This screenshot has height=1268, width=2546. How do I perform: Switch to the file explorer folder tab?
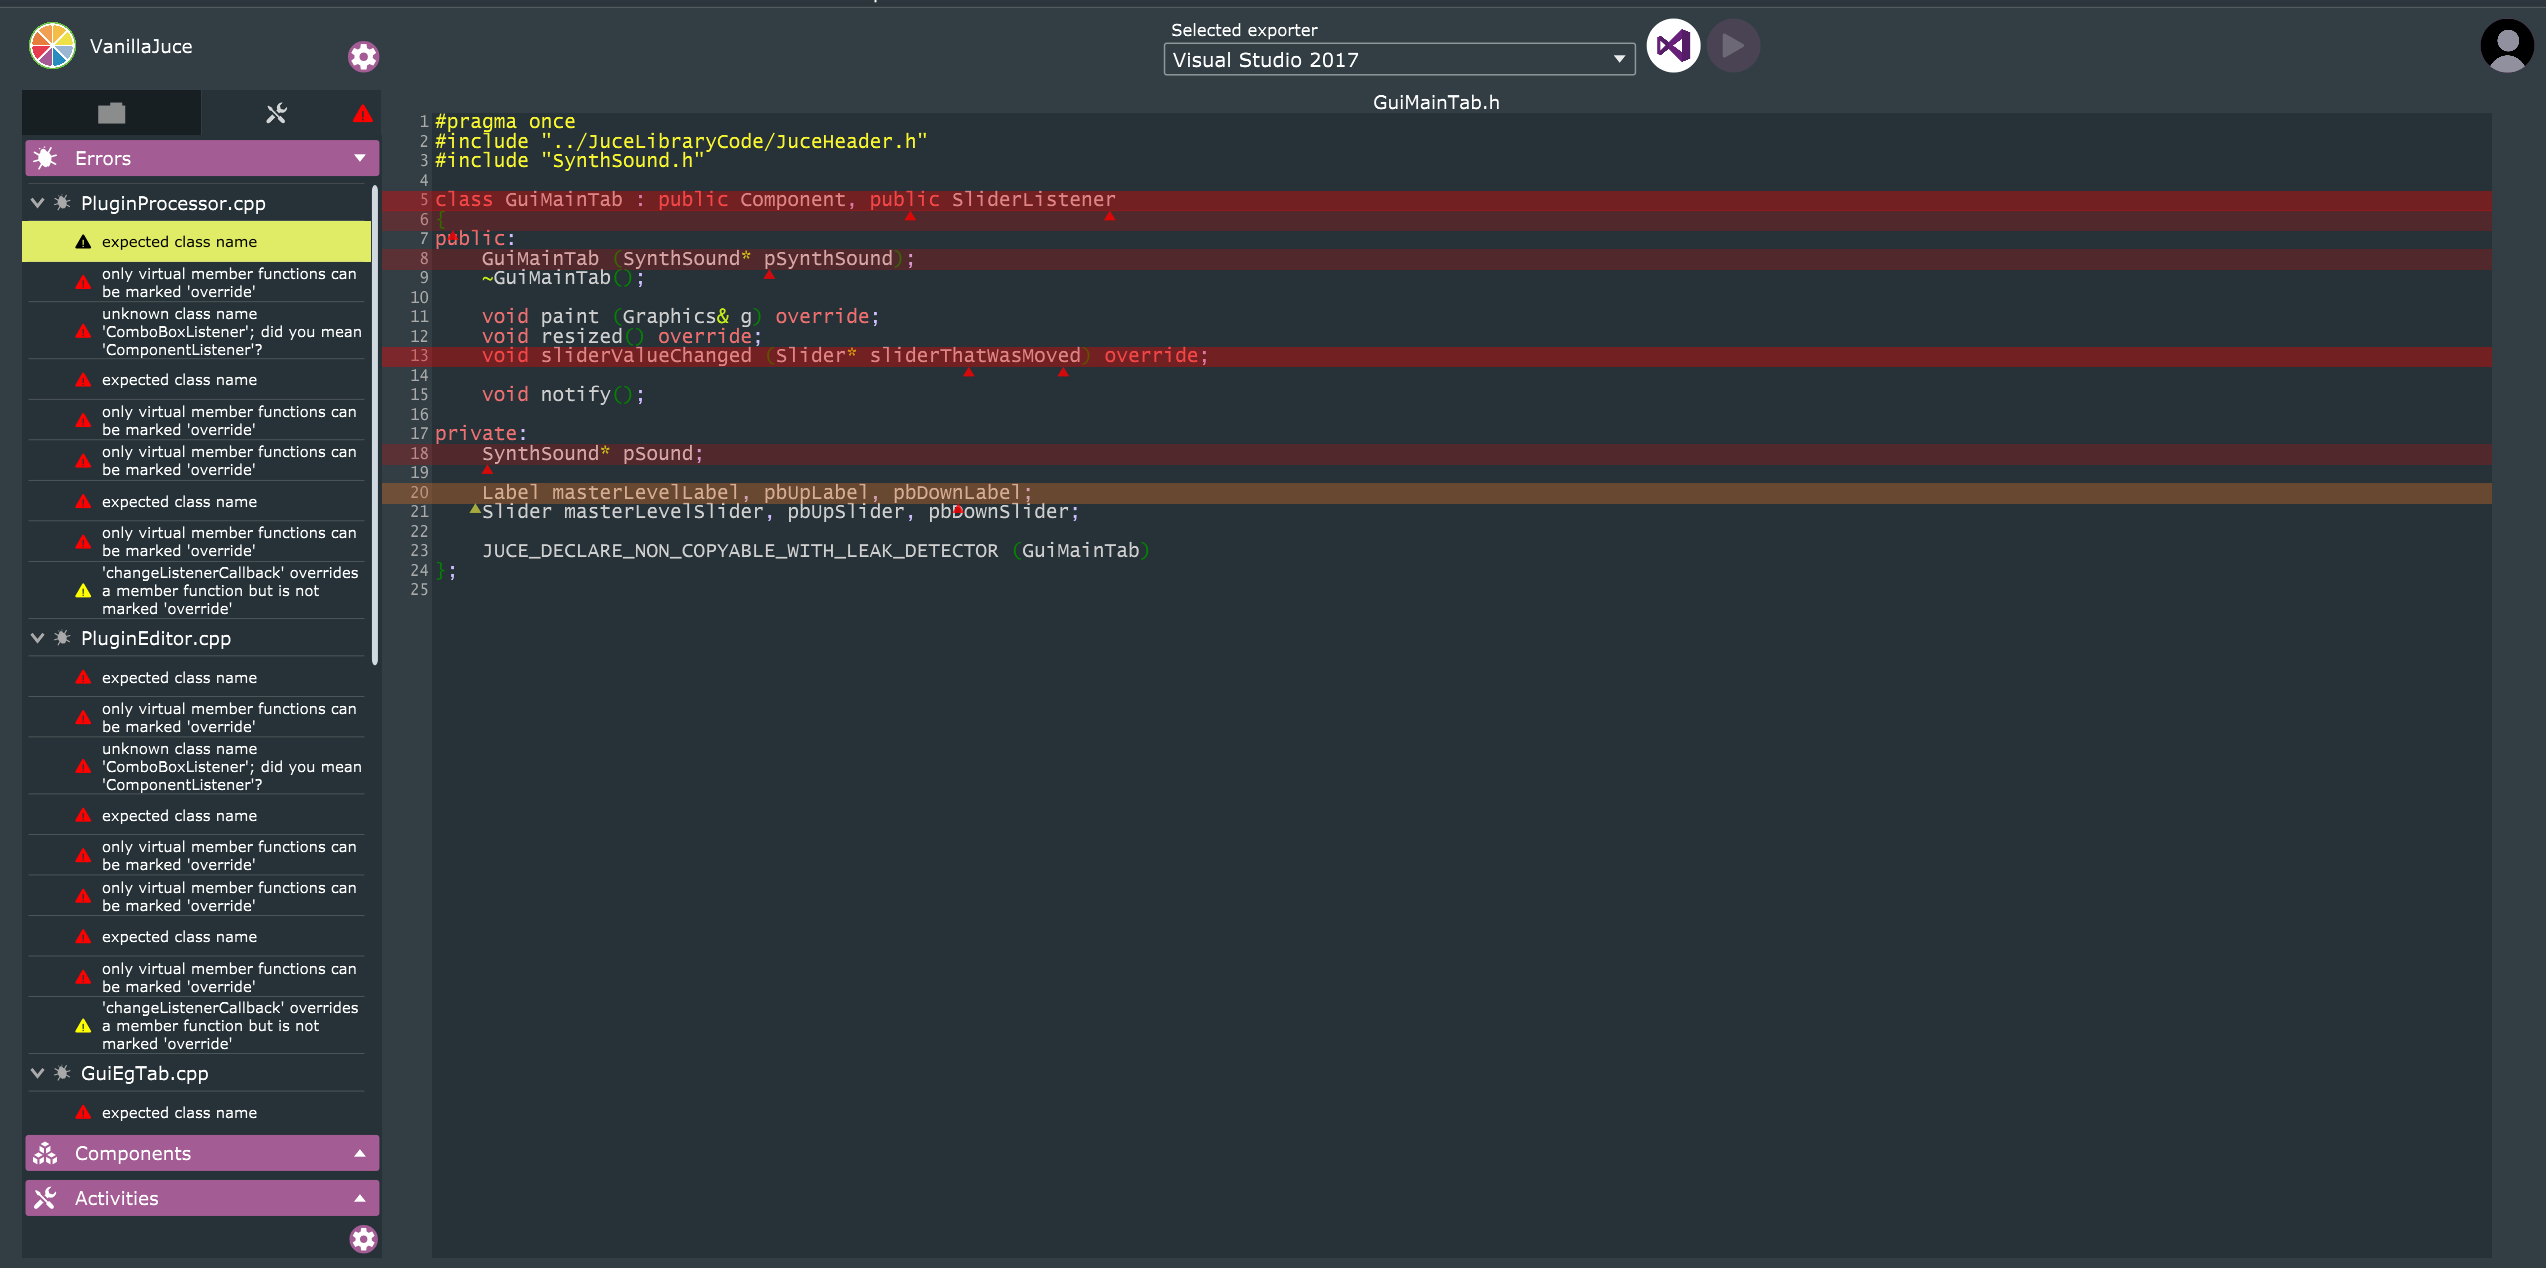(111, 113)
